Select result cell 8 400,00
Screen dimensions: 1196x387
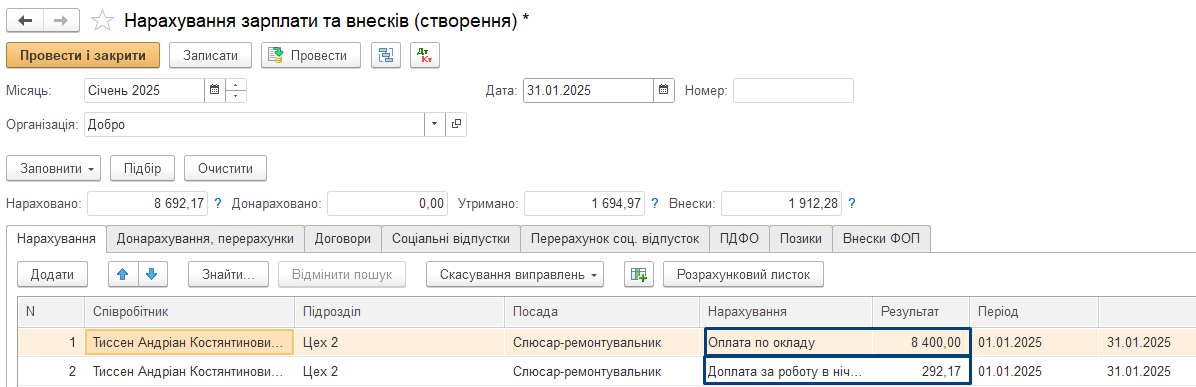pyautogui.click(x=921, y=342)
